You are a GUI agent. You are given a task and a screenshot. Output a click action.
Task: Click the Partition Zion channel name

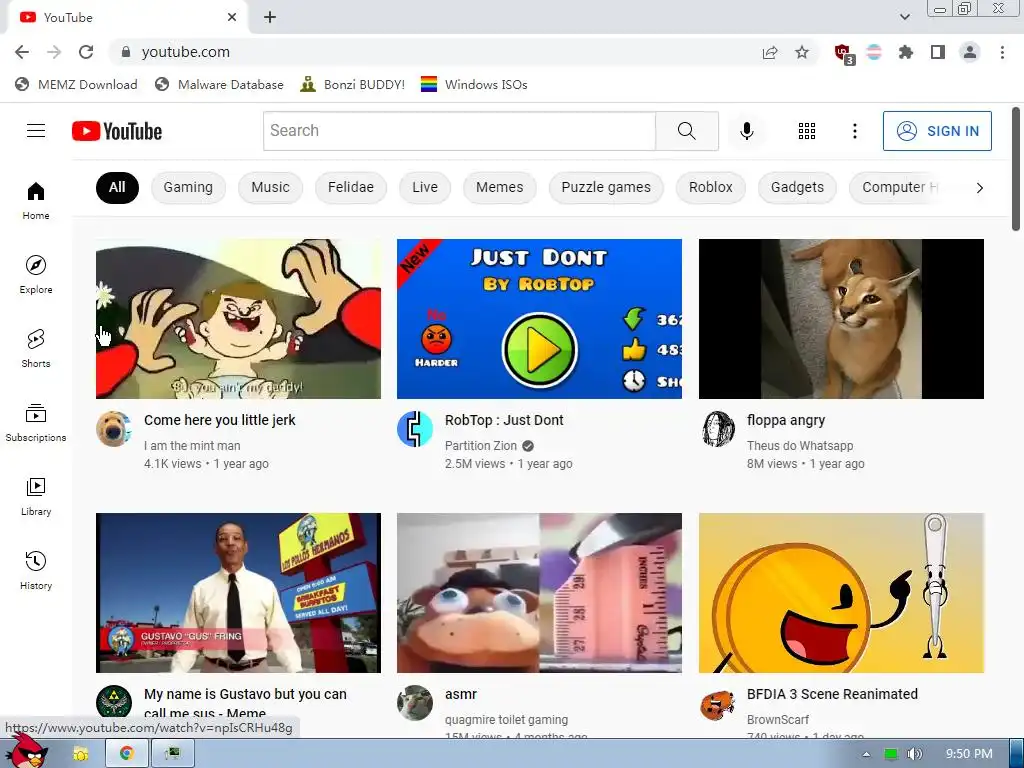click(481, 446)
